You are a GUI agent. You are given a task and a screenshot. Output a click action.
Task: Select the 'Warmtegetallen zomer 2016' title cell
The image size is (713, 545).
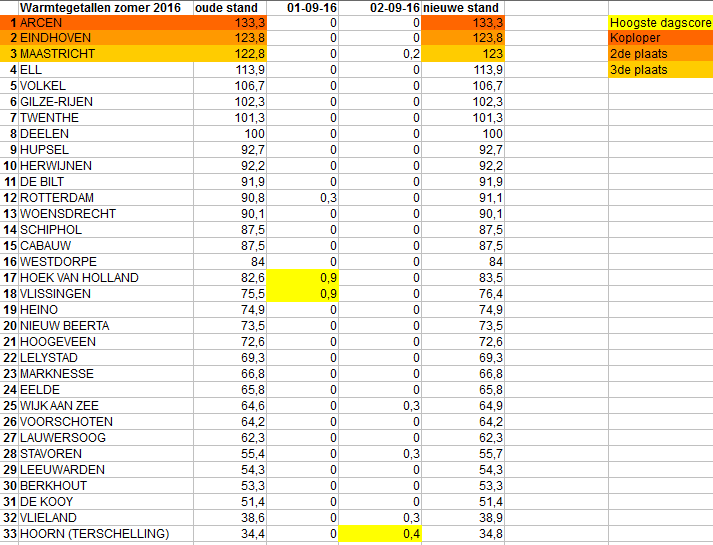point(106,8)
